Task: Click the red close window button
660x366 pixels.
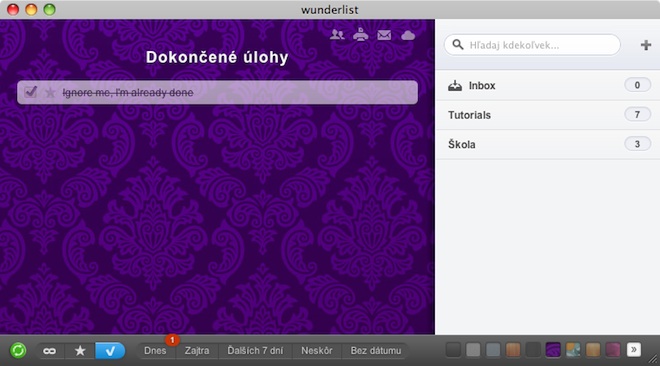Action: point(13,9)
